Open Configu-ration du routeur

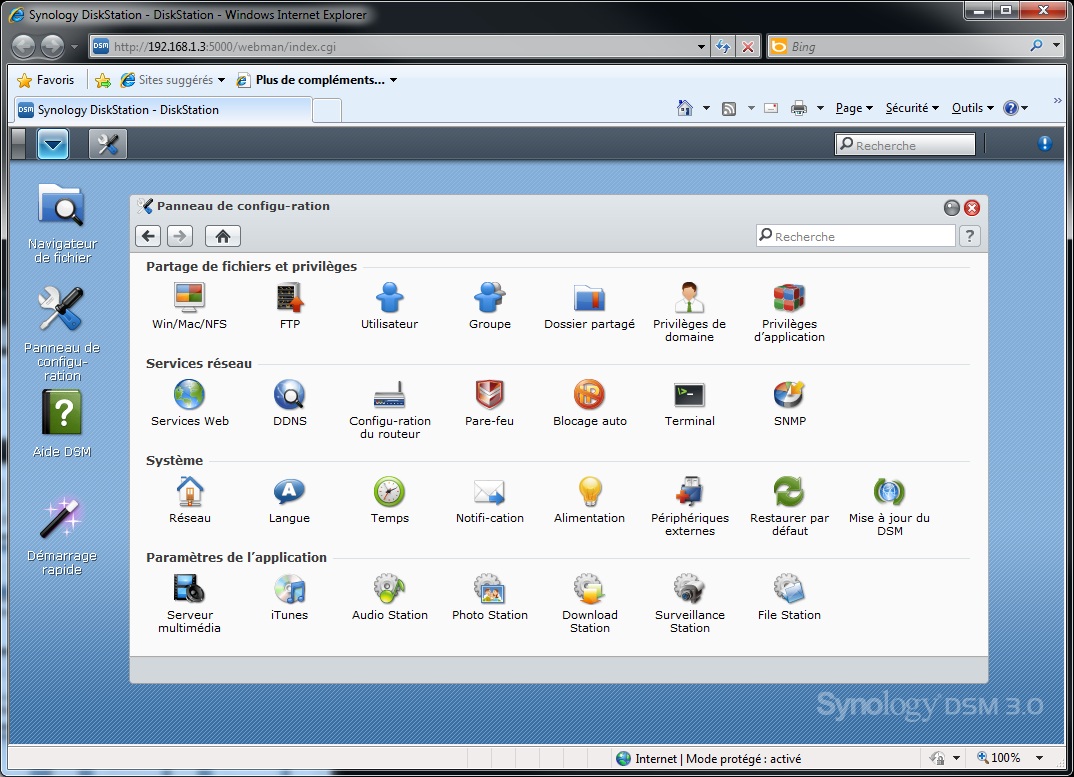click(x=390, y=409)
